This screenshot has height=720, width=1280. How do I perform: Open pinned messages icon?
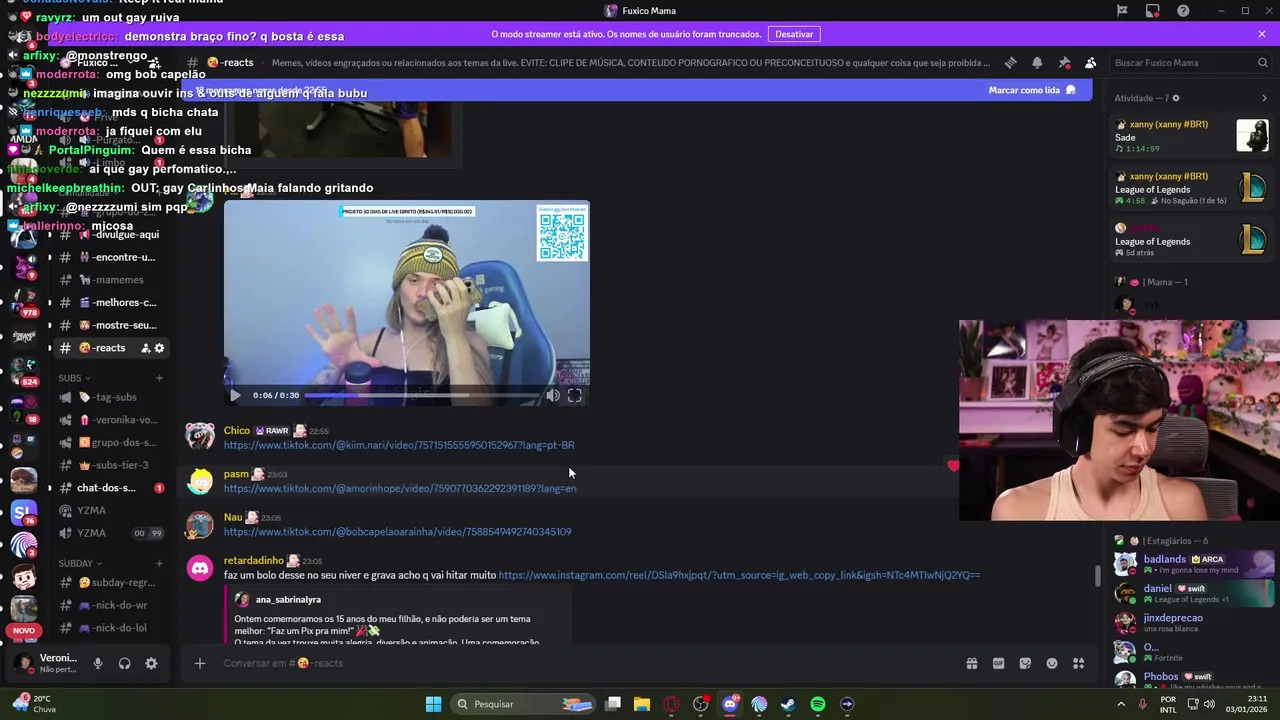click(1064, 63)
